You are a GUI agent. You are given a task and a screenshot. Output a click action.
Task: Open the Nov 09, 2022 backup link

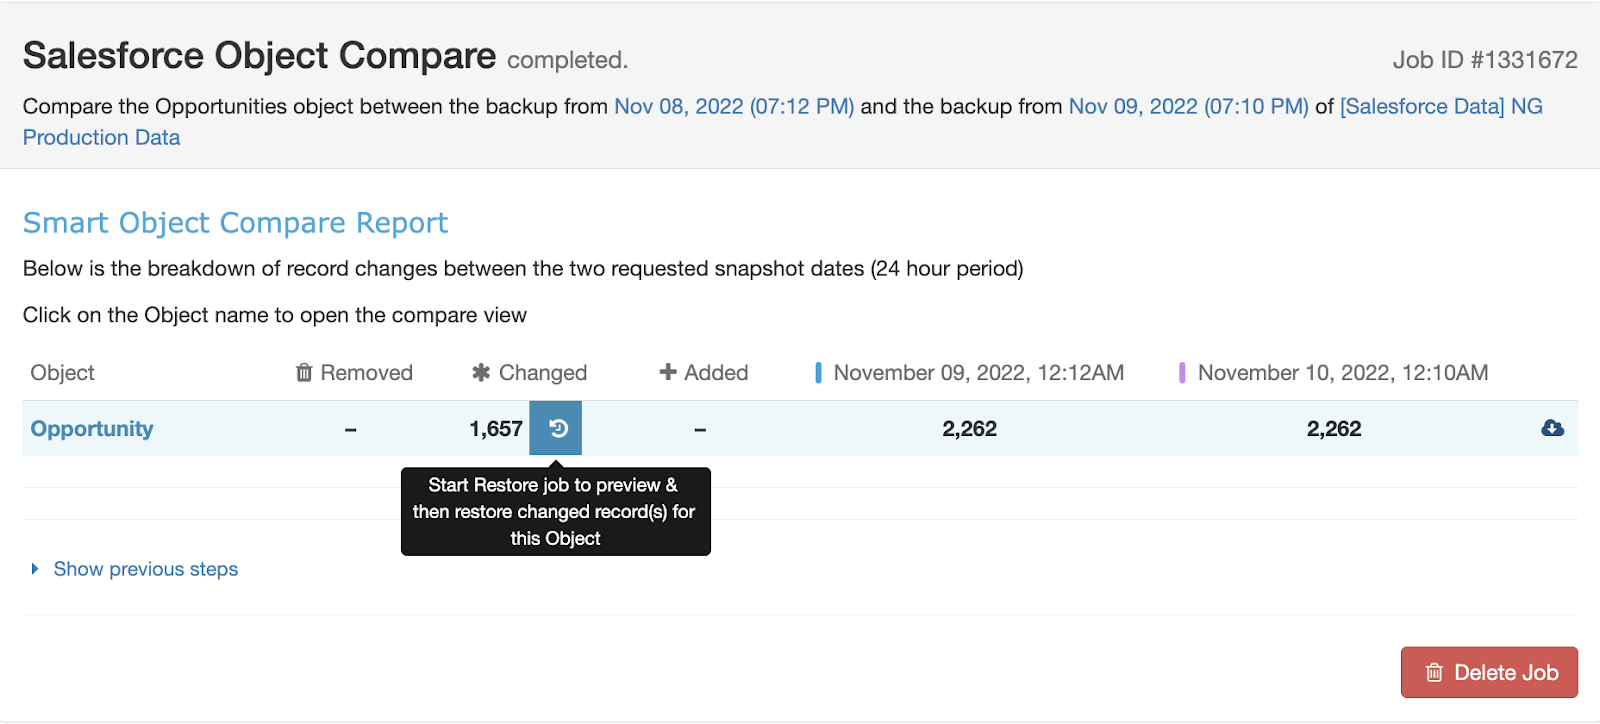coord(1189,106)
